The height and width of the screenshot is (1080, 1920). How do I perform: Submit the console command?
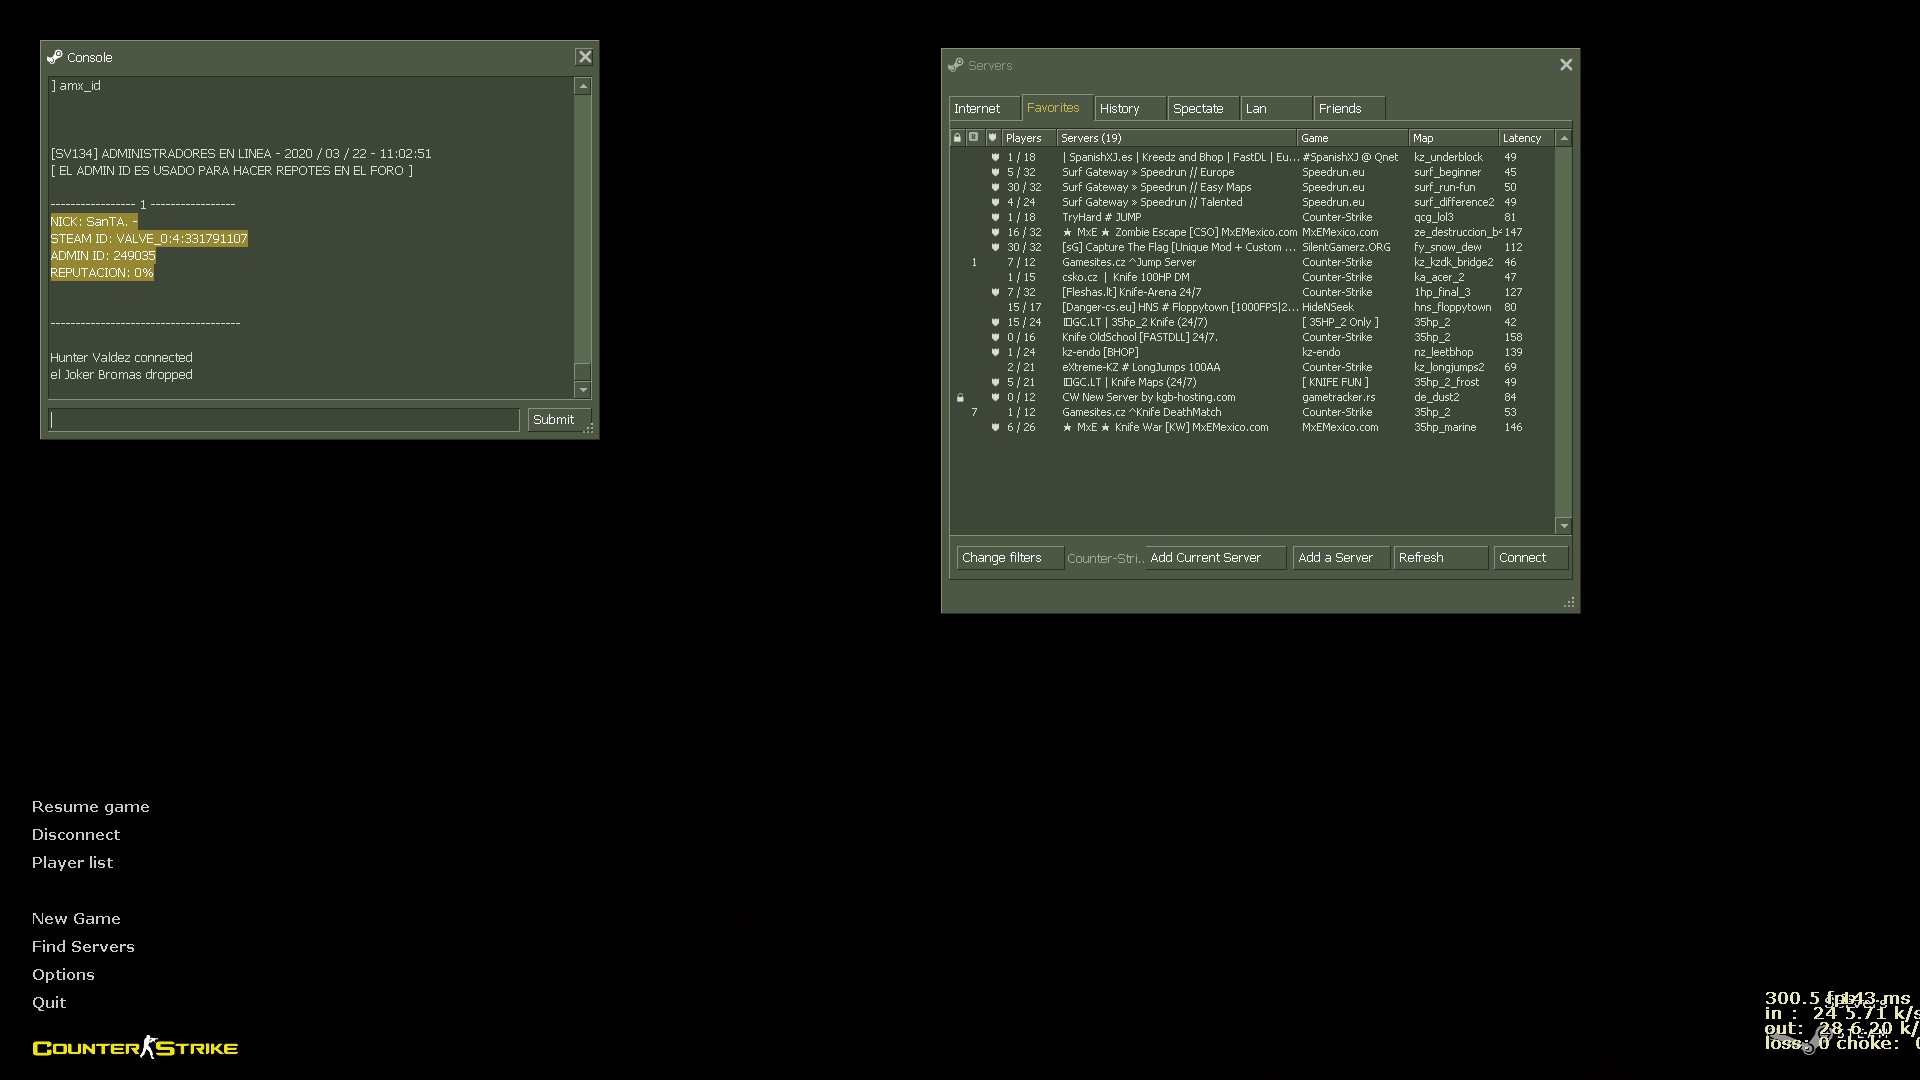pos(558,420)
